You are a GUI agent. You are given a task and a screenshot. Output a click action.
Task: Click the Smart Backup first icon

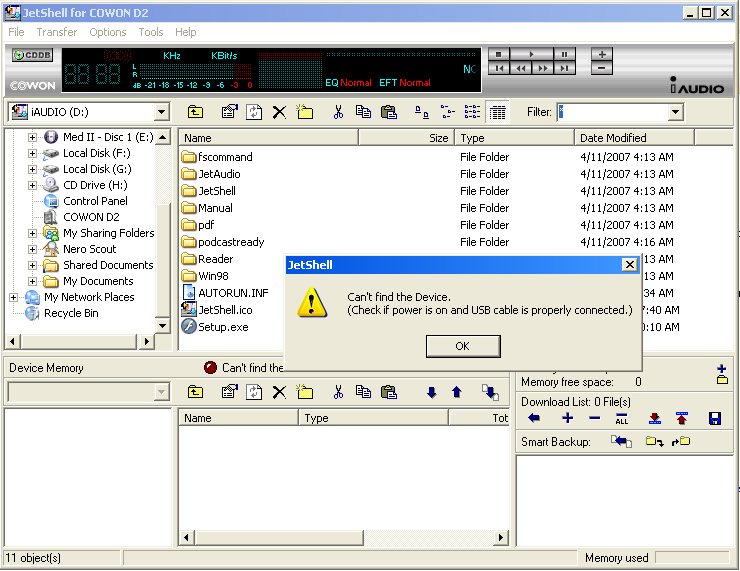click(621, 442)
